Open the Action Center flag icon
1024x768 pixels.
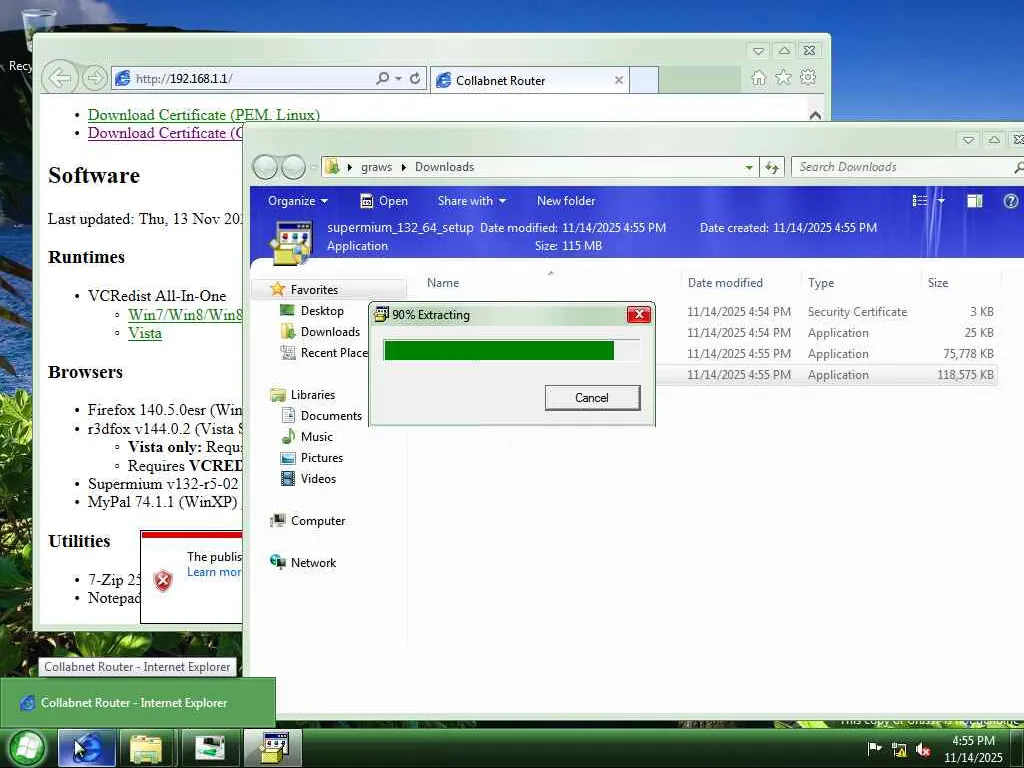874,749
